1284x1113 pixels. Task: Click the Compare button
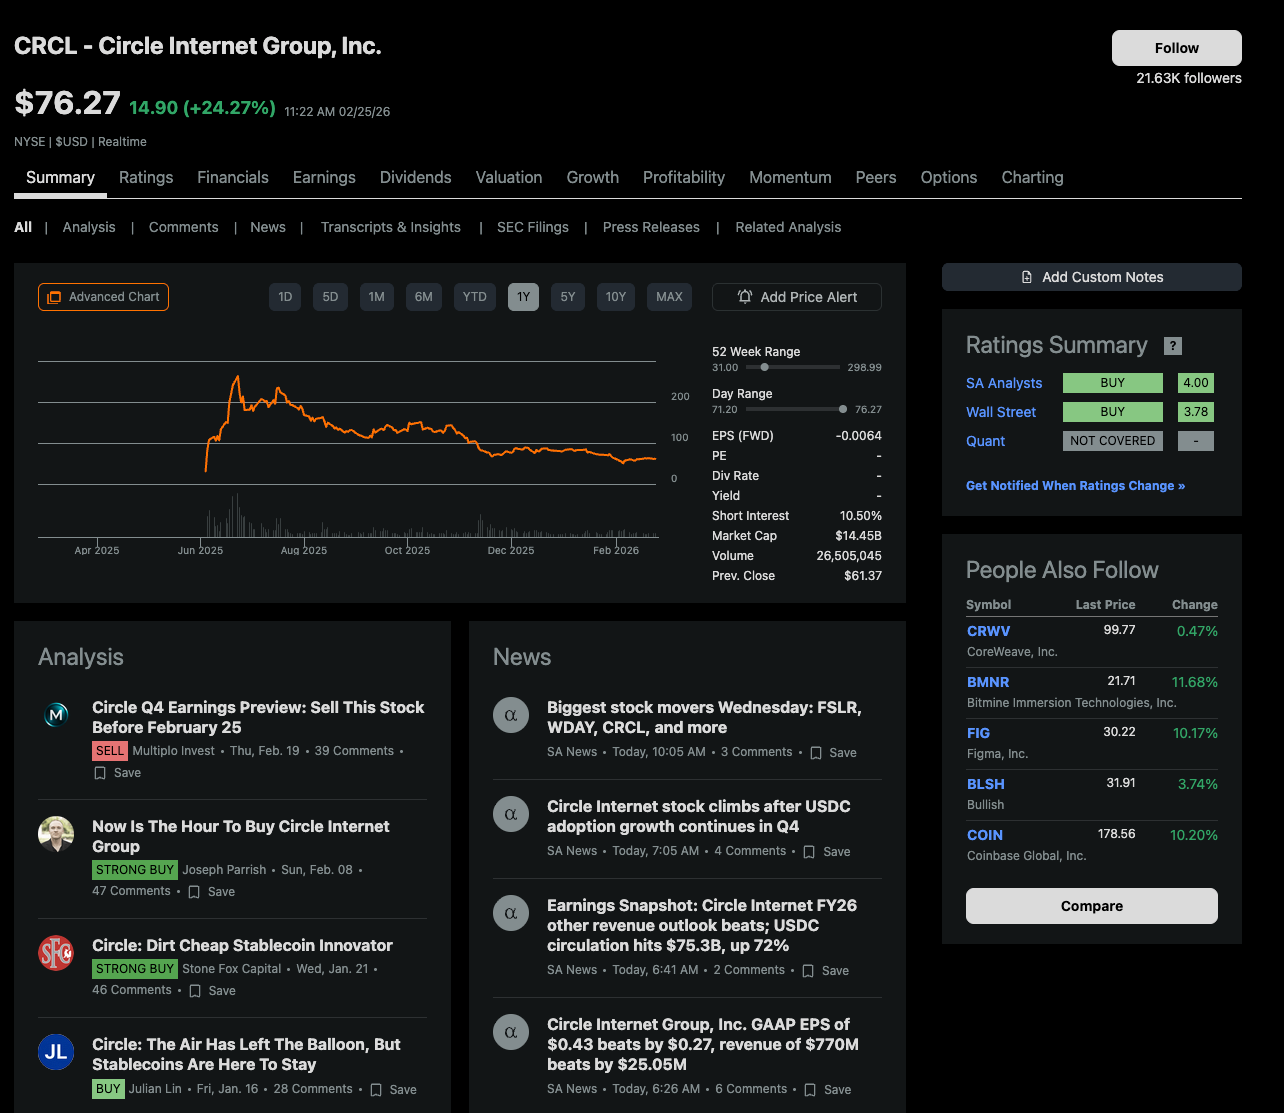click(x=1092, y=906)
